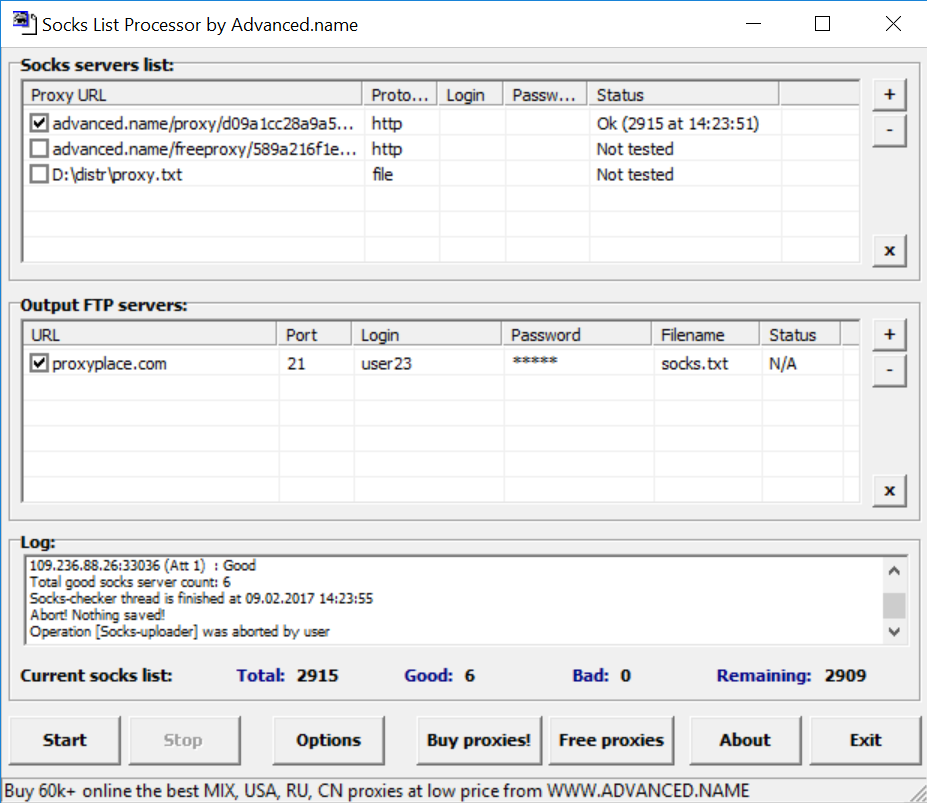Click the Passw... column header
Image resolution: width=927 pixels, height=803 pixels.
545,95
